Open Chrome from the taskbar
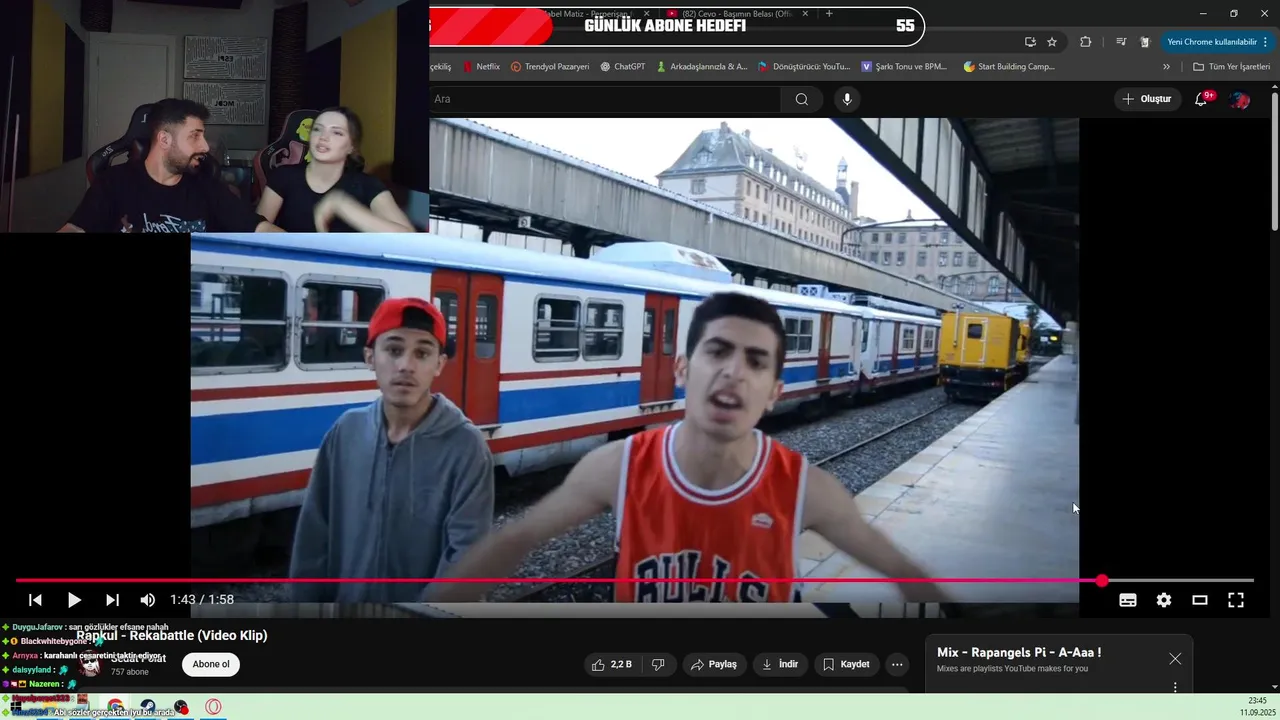1280x720 pixels. click(116, 707)
